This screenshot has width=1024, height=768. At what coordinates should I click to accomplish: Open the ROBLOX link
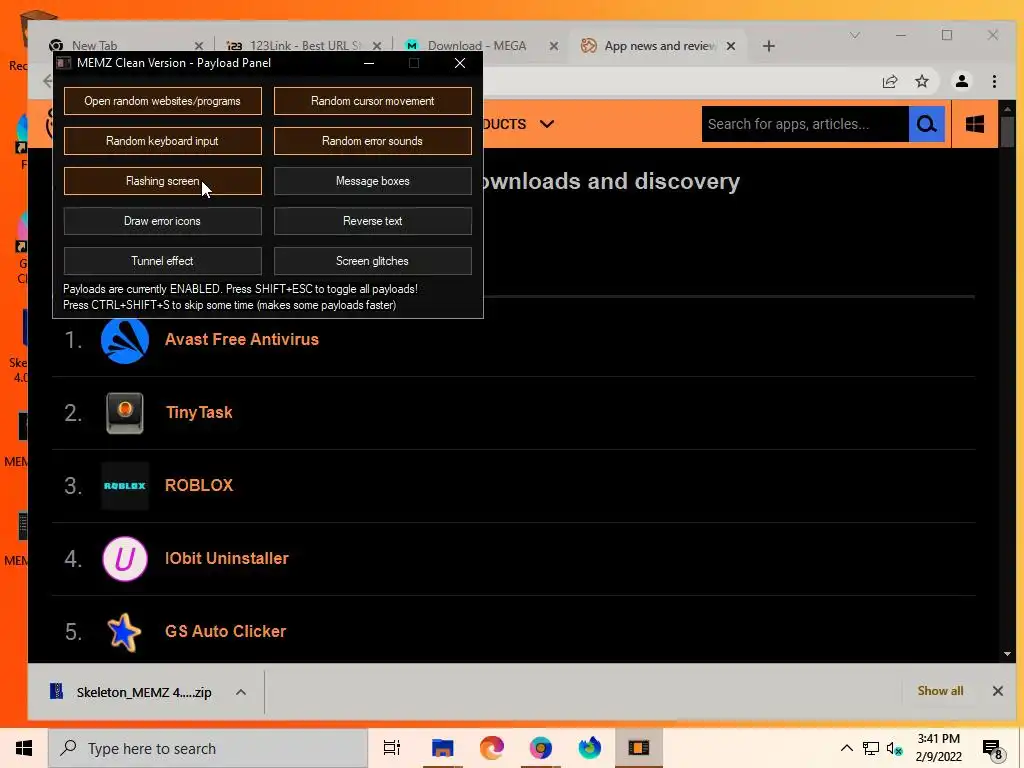pos(199,486)
